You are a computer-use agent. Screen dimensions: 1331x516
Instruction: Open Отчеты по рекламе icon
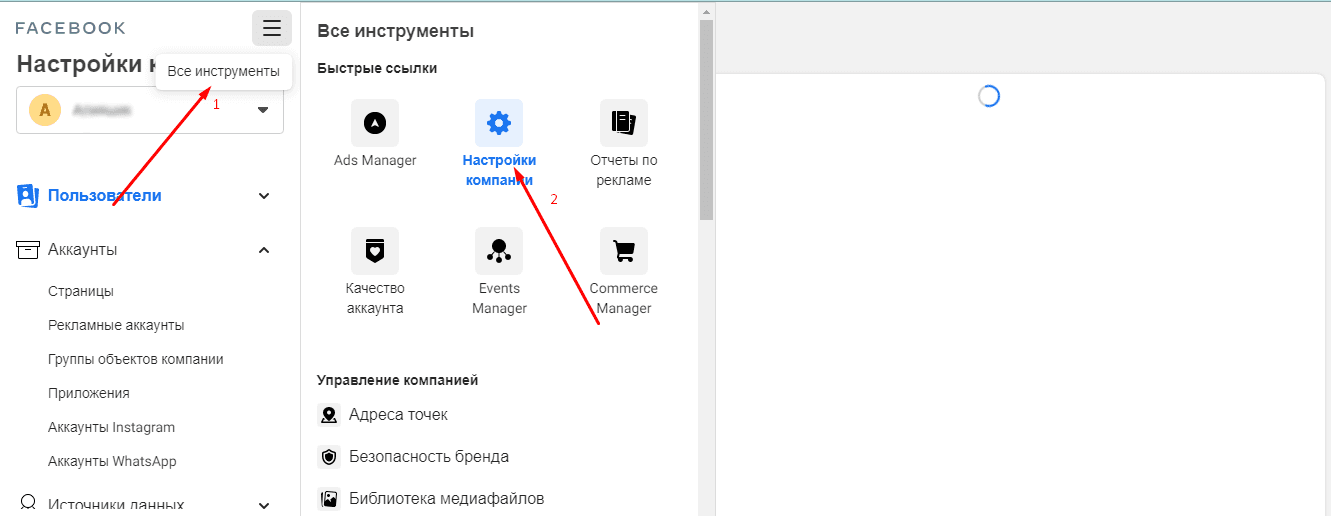point(624,123)
